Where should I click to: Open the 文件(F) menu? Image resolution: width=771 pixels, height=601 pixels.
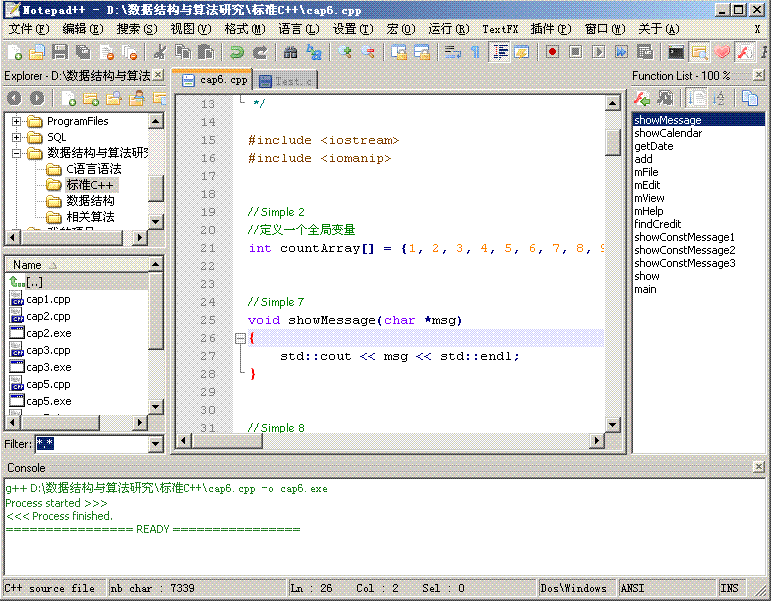pos(29,29)
